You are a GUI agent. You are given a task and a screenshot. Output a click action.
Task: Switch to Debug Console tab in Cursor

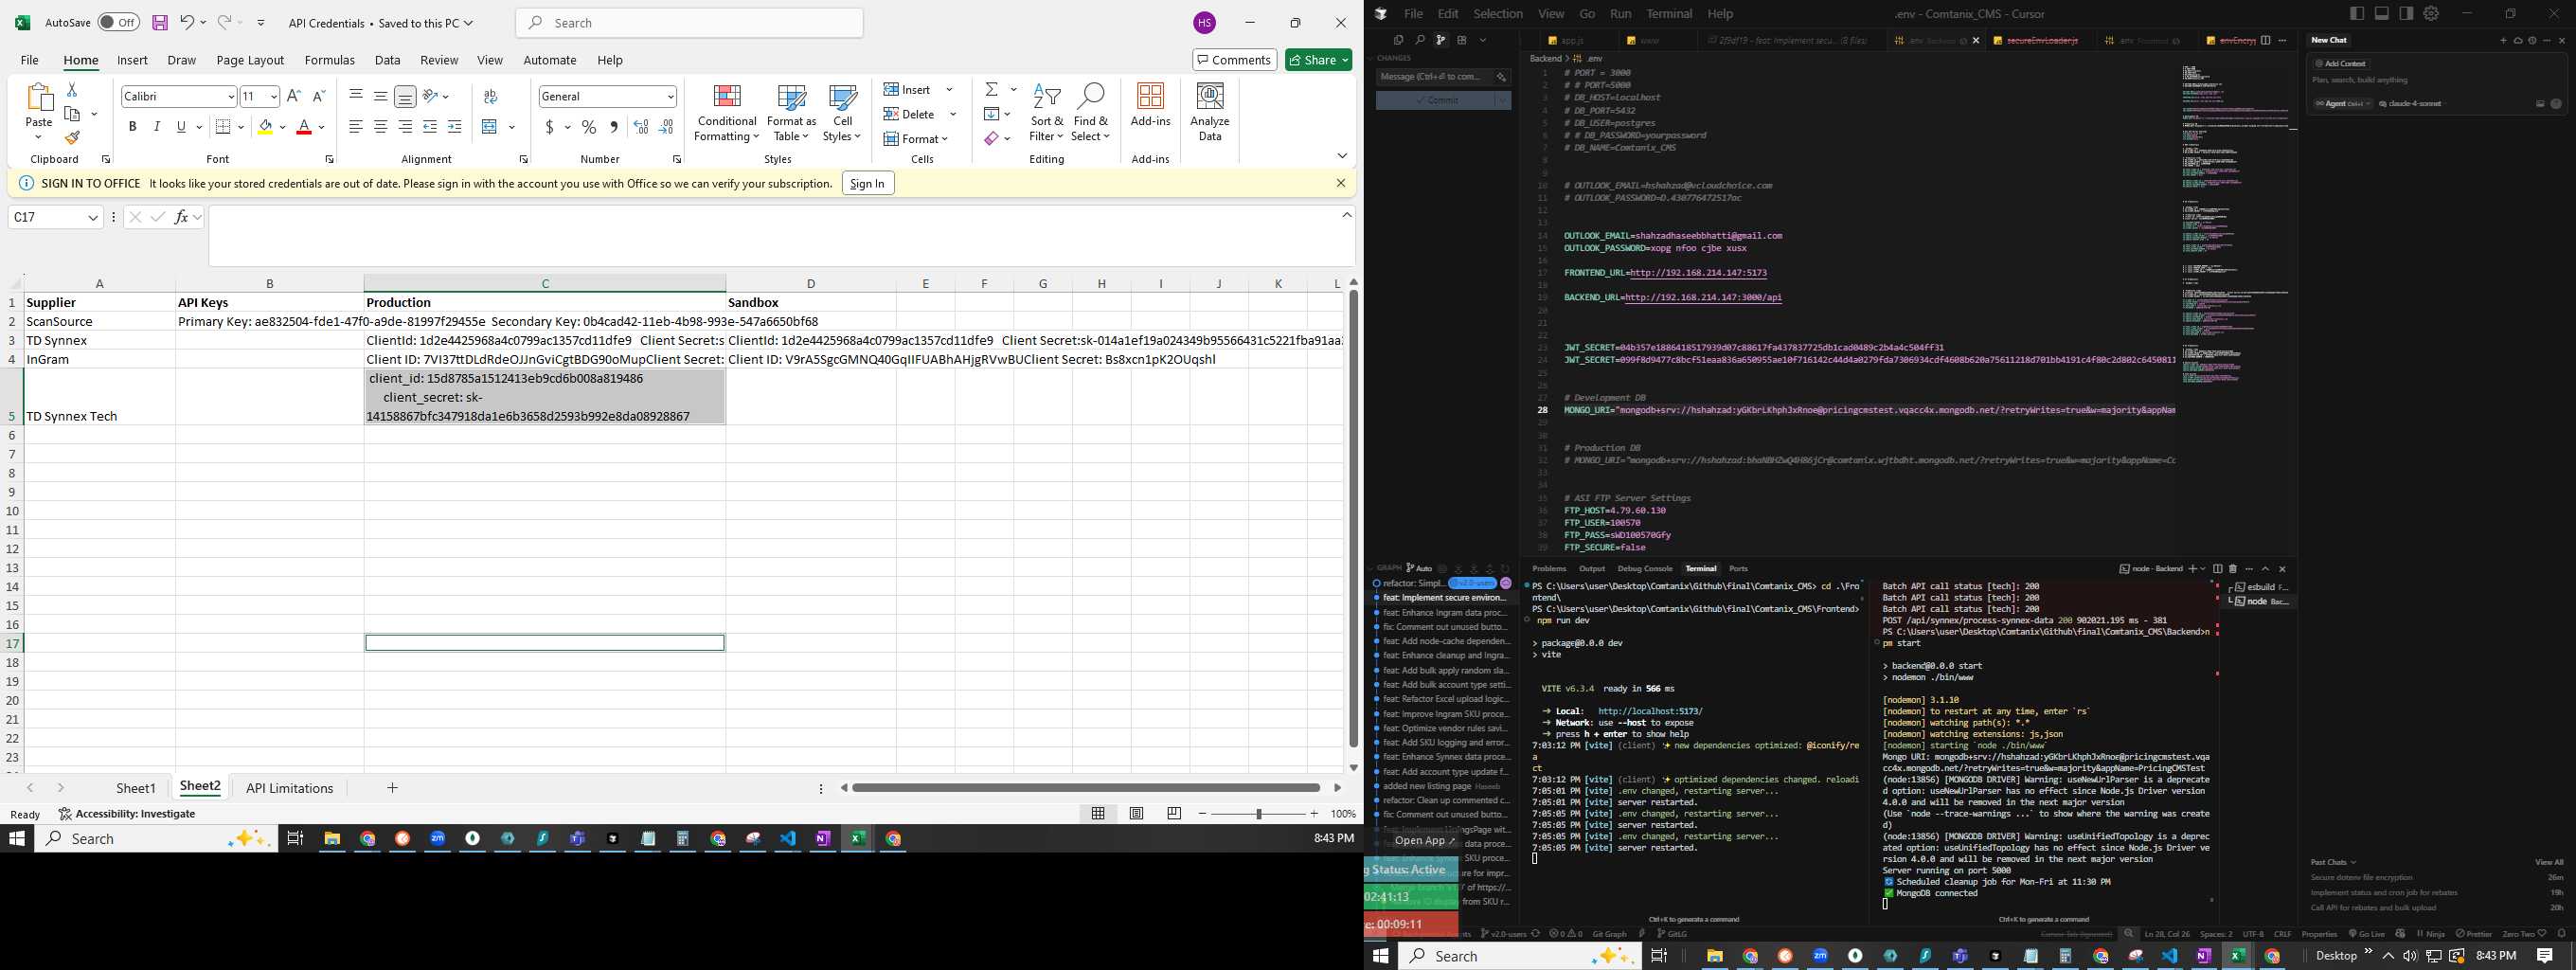pos(1645,568)
